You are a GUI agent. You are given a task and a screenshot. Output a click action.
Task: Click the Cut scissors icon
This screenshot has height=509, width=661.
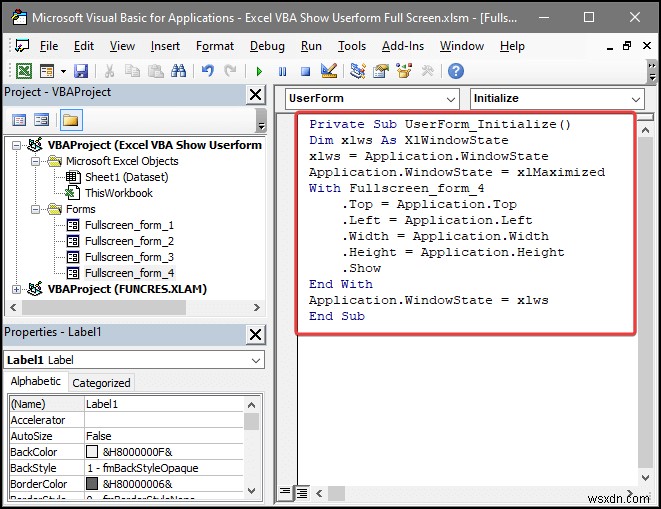[109, 71]
